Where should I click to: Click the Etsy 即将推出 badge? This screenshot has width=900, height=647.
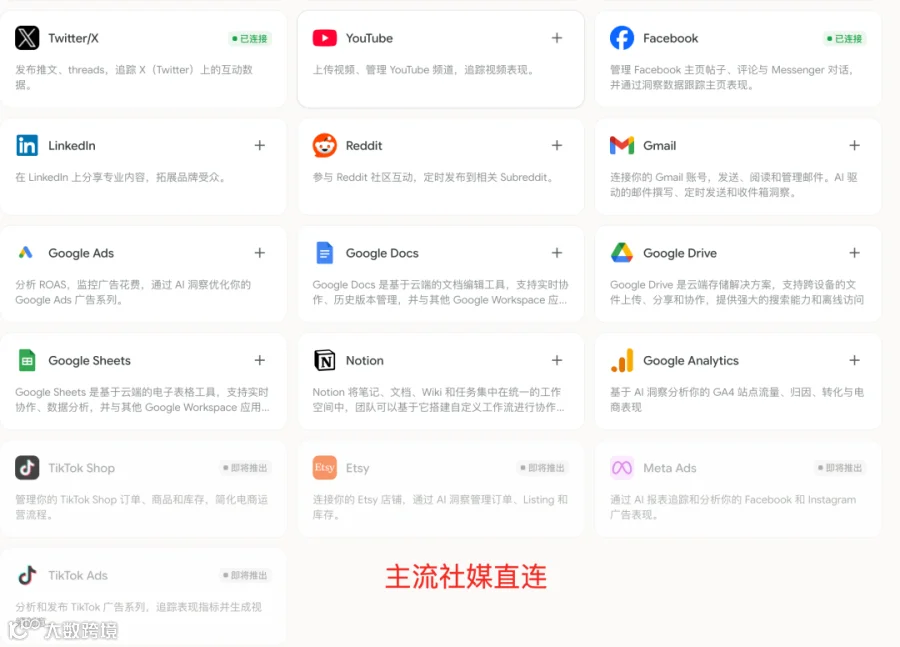tap(542, 468)
